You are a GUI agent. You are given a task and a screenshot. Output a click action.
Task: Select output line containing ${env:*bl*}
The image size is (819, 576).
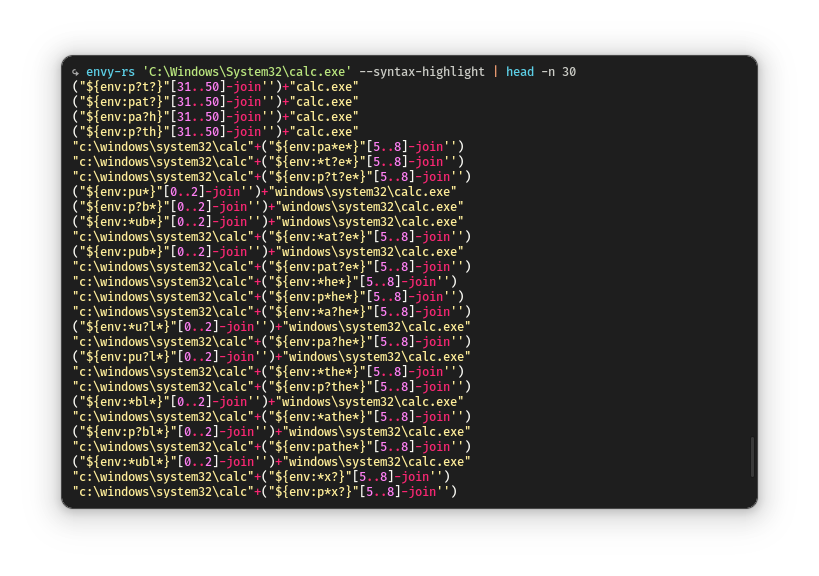268,402
